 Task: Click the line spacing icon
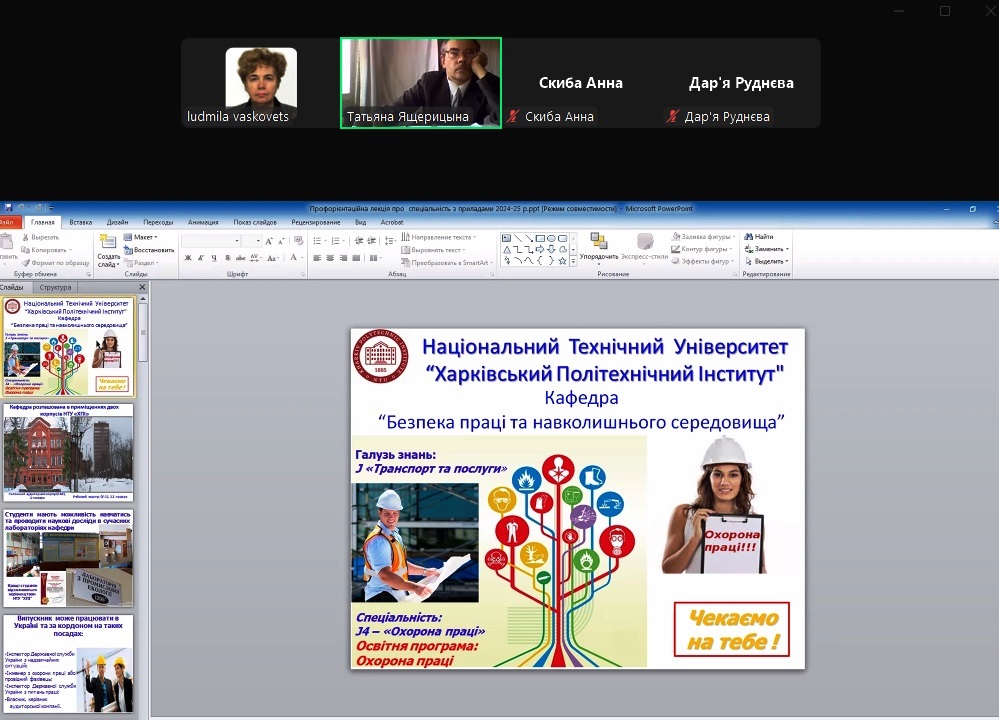pos(390,241)
